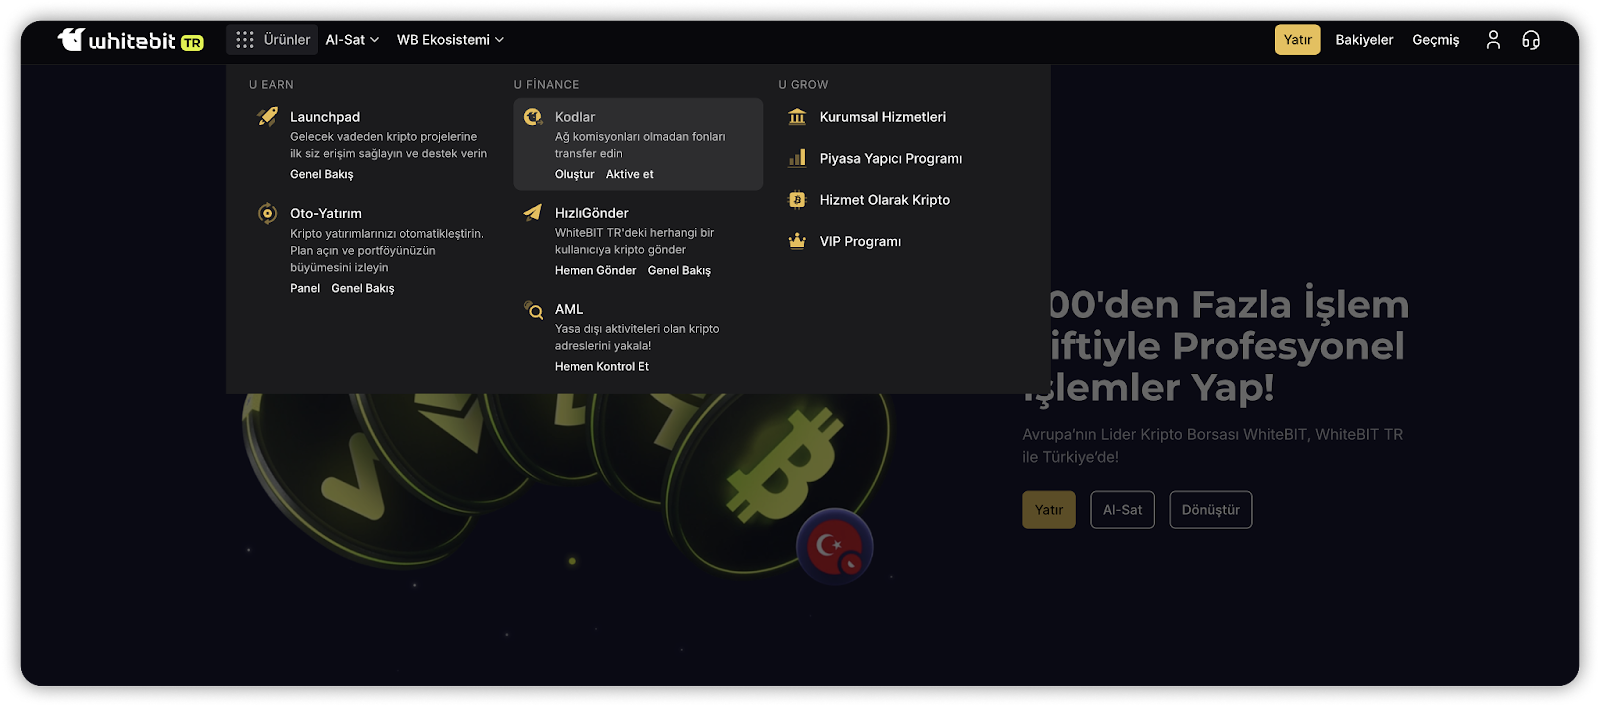The width and height of the screenshot is (1600, 707).
Task: Click the Kurumsal Hizmetleri bank icon
Action: click(797, 117)
